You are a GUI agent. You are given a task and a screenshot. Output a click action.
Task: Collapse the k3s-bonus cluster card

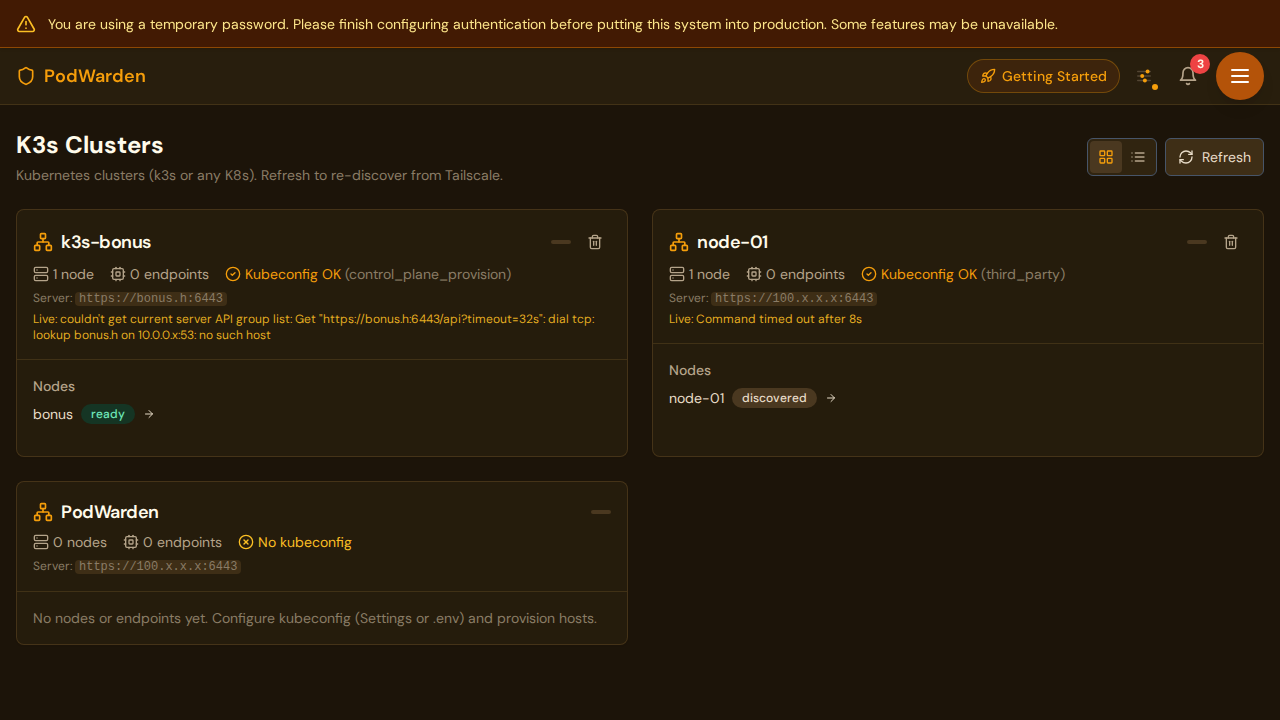tap(560, 242)
